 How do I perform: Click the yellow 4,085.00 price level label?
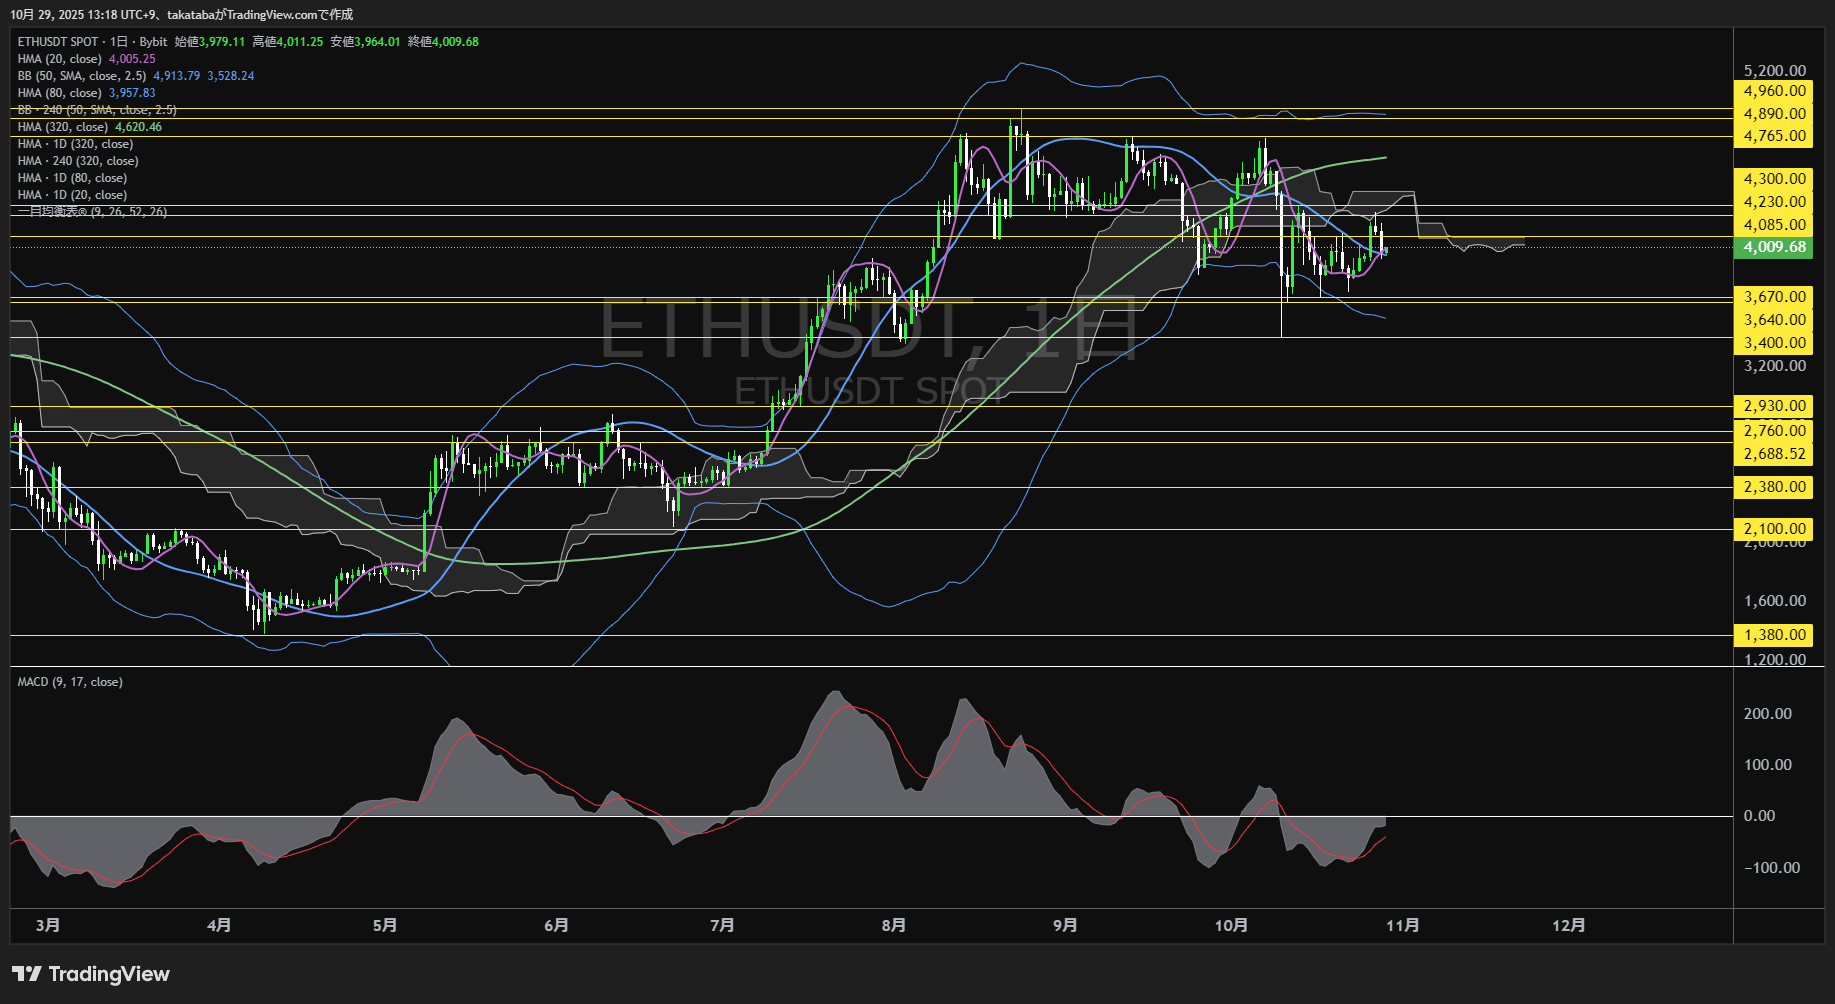pyautogui.click(x=1773, y=225)
